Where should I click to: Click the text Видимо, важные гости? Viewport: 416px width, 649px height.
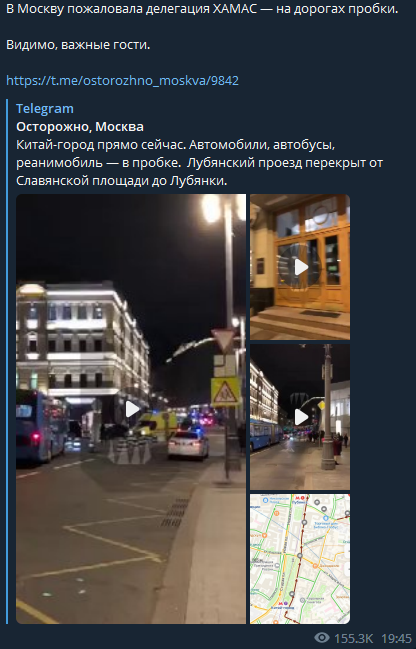78,45
